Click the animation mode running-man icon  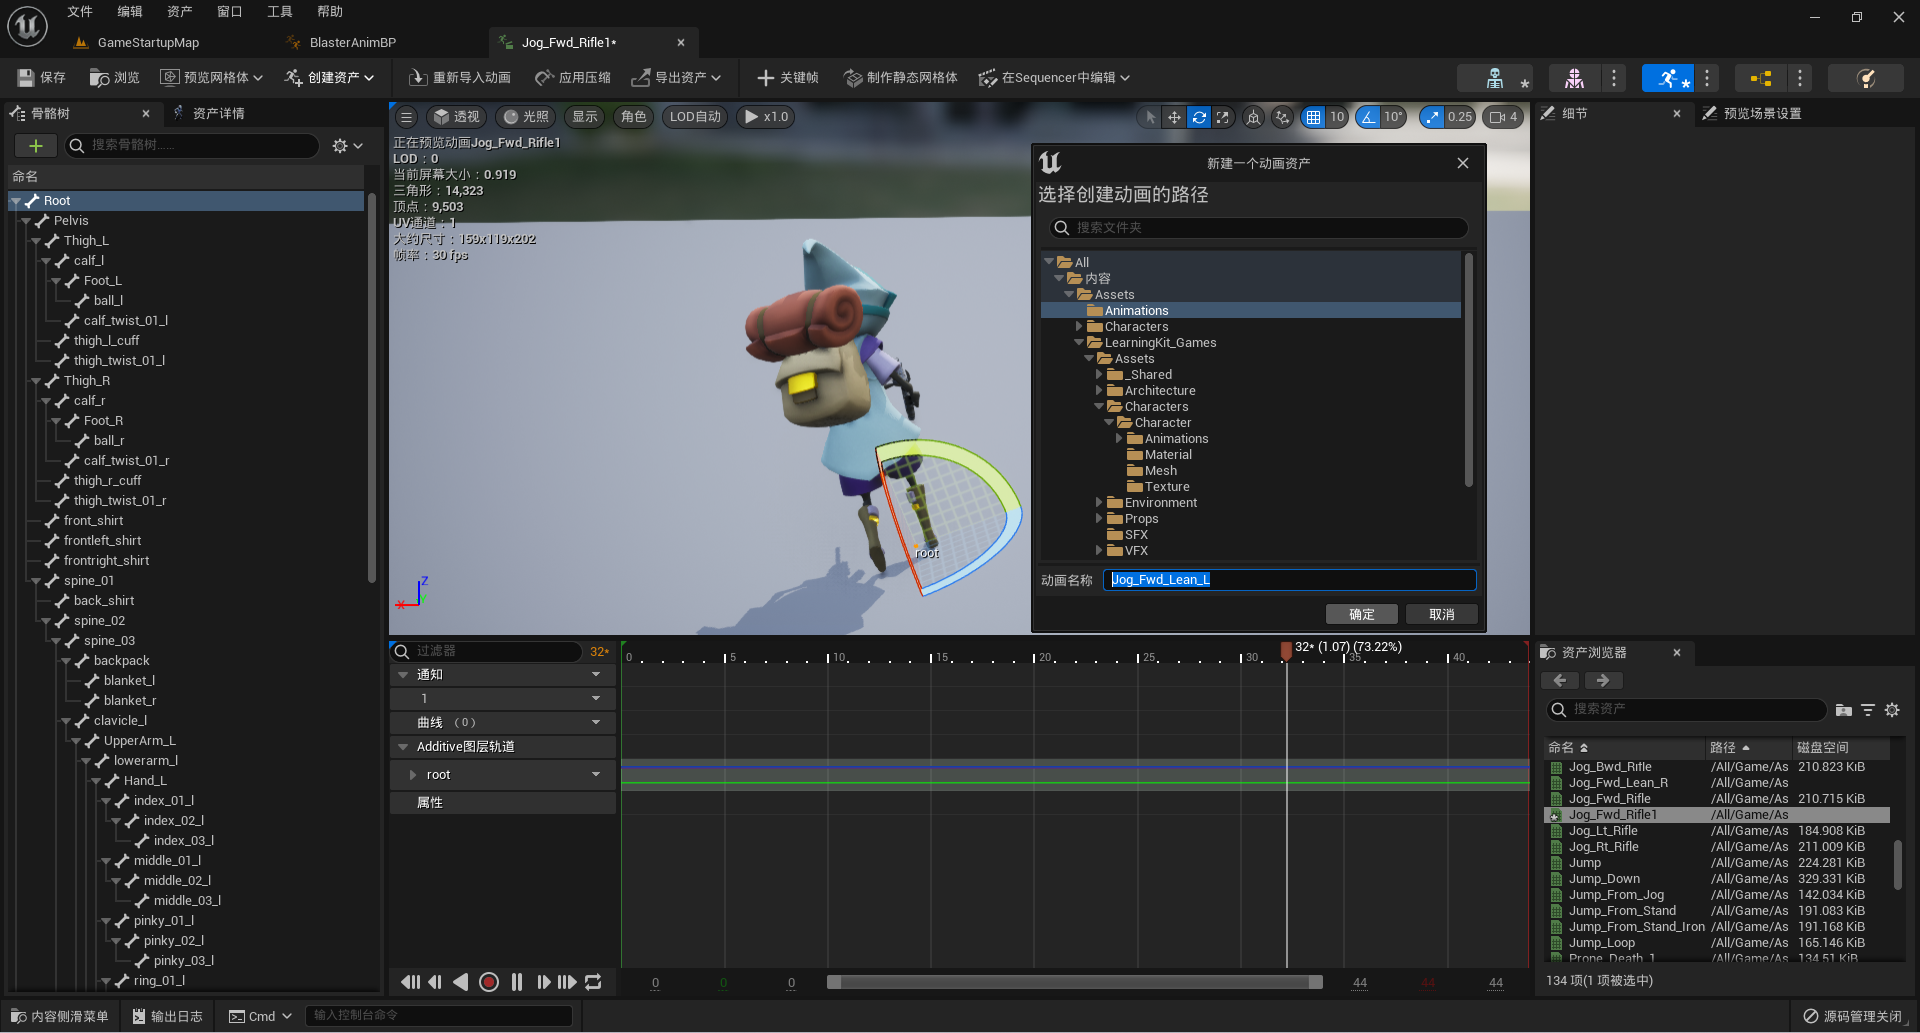tap(1667, 77)
